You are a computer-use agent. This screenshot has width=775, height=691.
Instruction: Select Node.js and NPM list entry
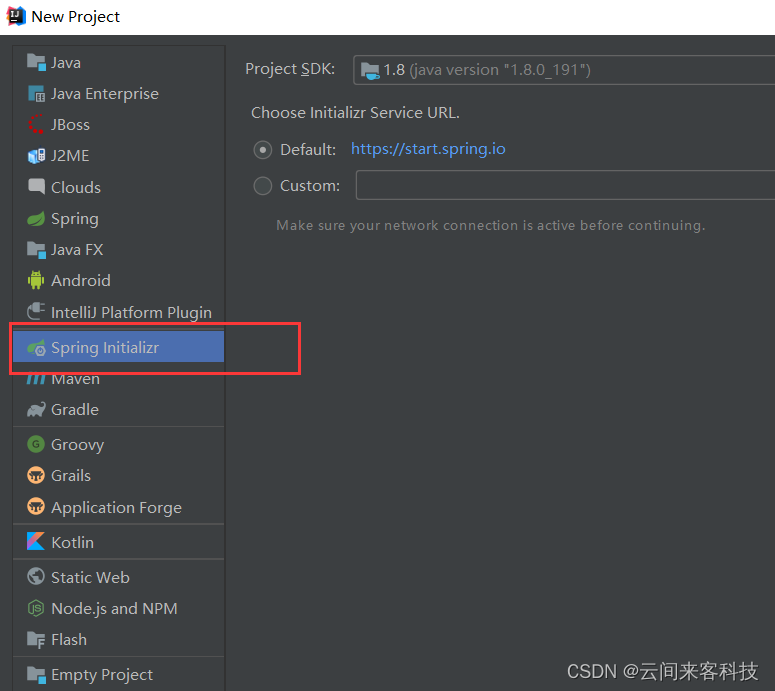pyautogui.click(x=114, y=609)
